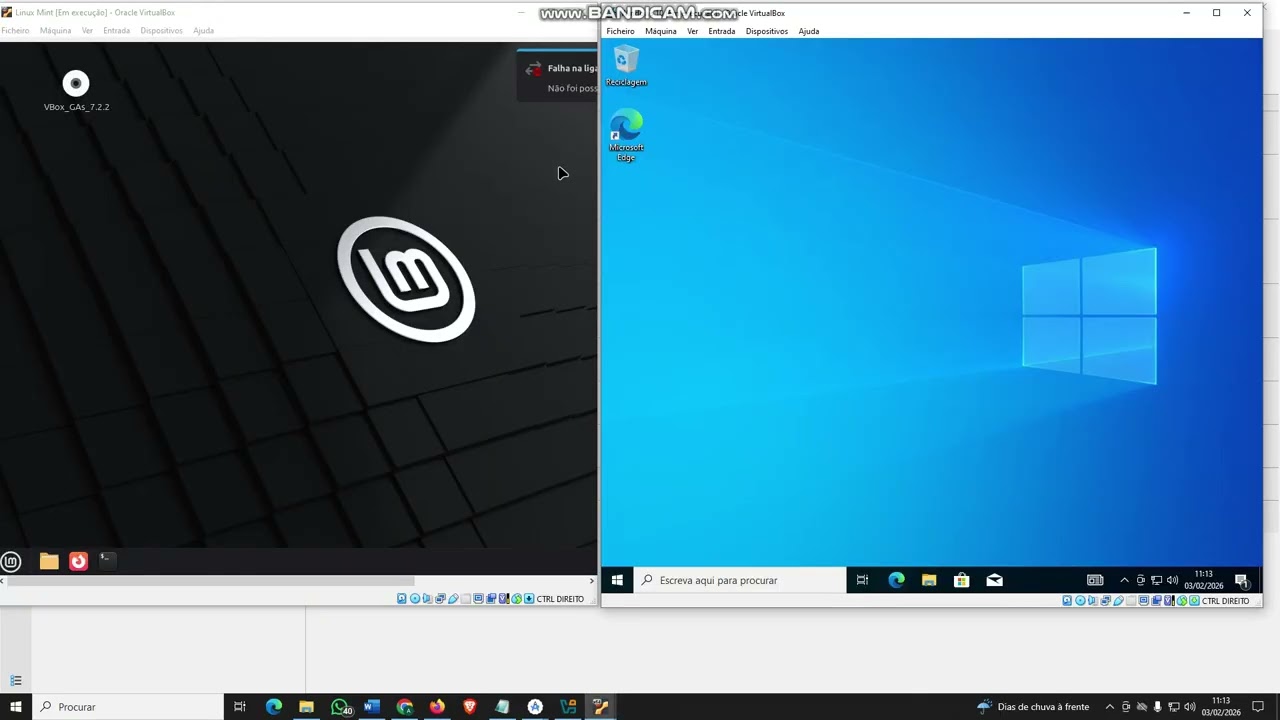Screen dimensions: 1280x720
Task: Open Brave browser from host taskbar
Action: click(470, 707)
